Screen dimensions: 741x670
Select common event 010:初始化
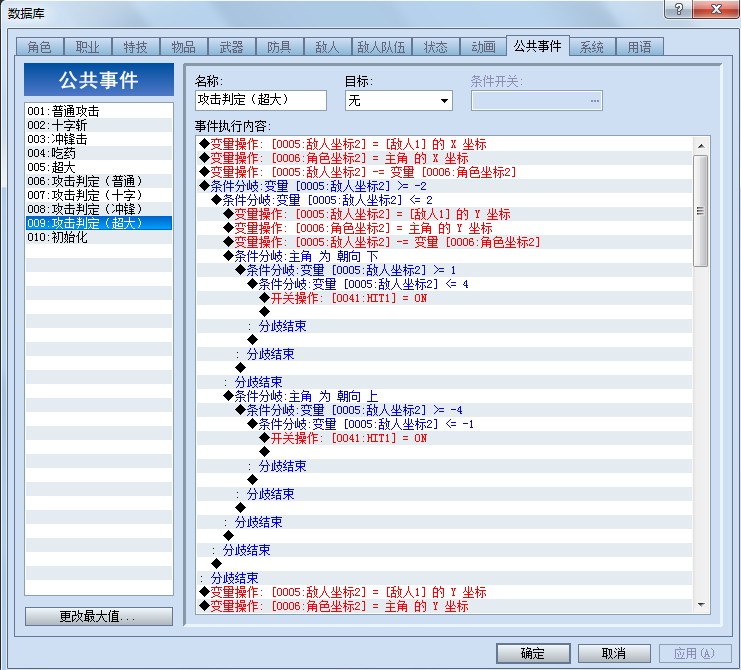pos(99,237)
